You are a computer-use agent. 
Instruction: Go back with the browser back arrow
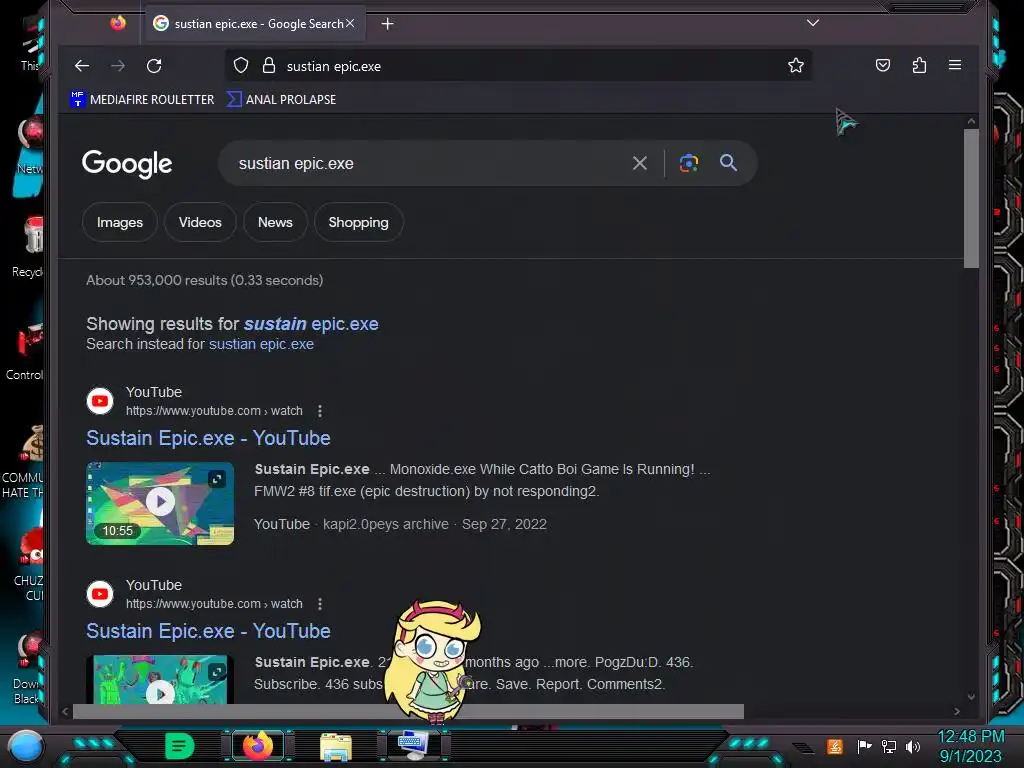tap(82, 66)
